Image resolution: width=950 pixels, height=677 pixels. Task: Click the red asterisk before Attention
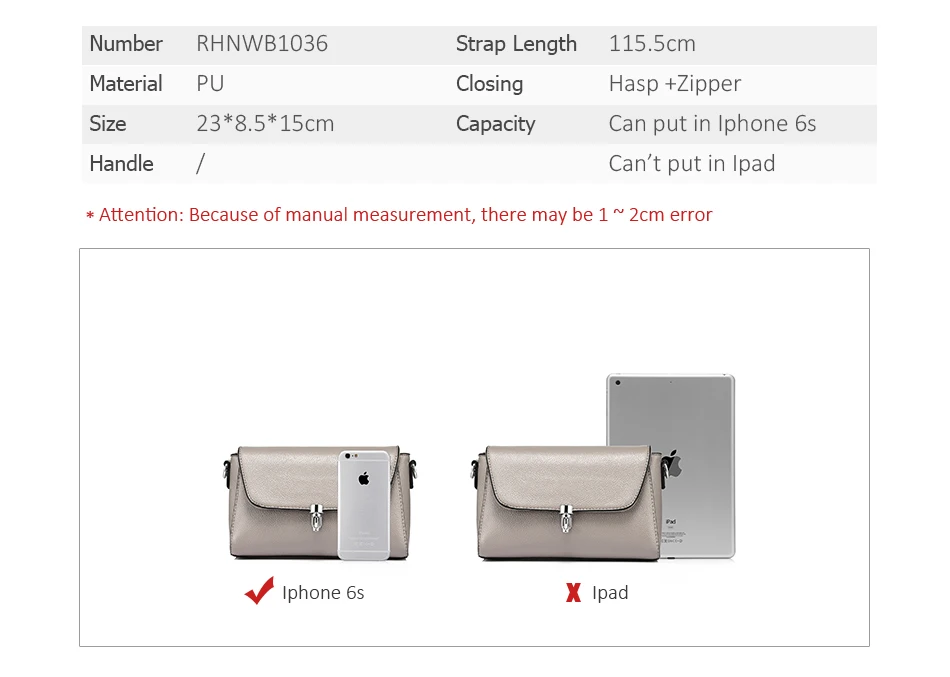[x=90, y=215]
